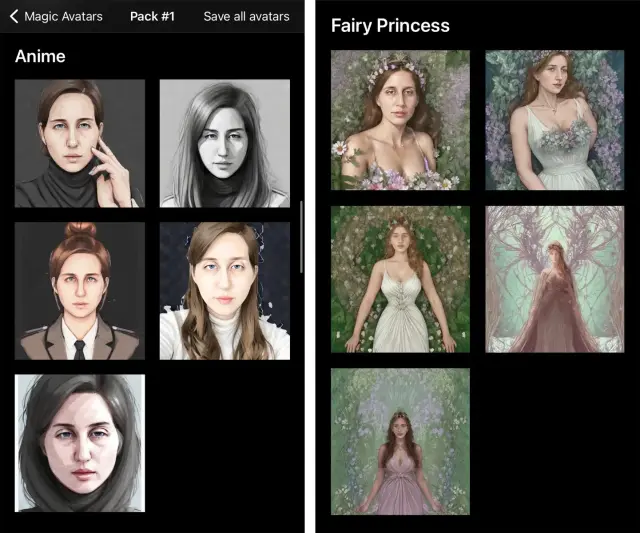Select the Anime section heading

(x=40, y=56)
